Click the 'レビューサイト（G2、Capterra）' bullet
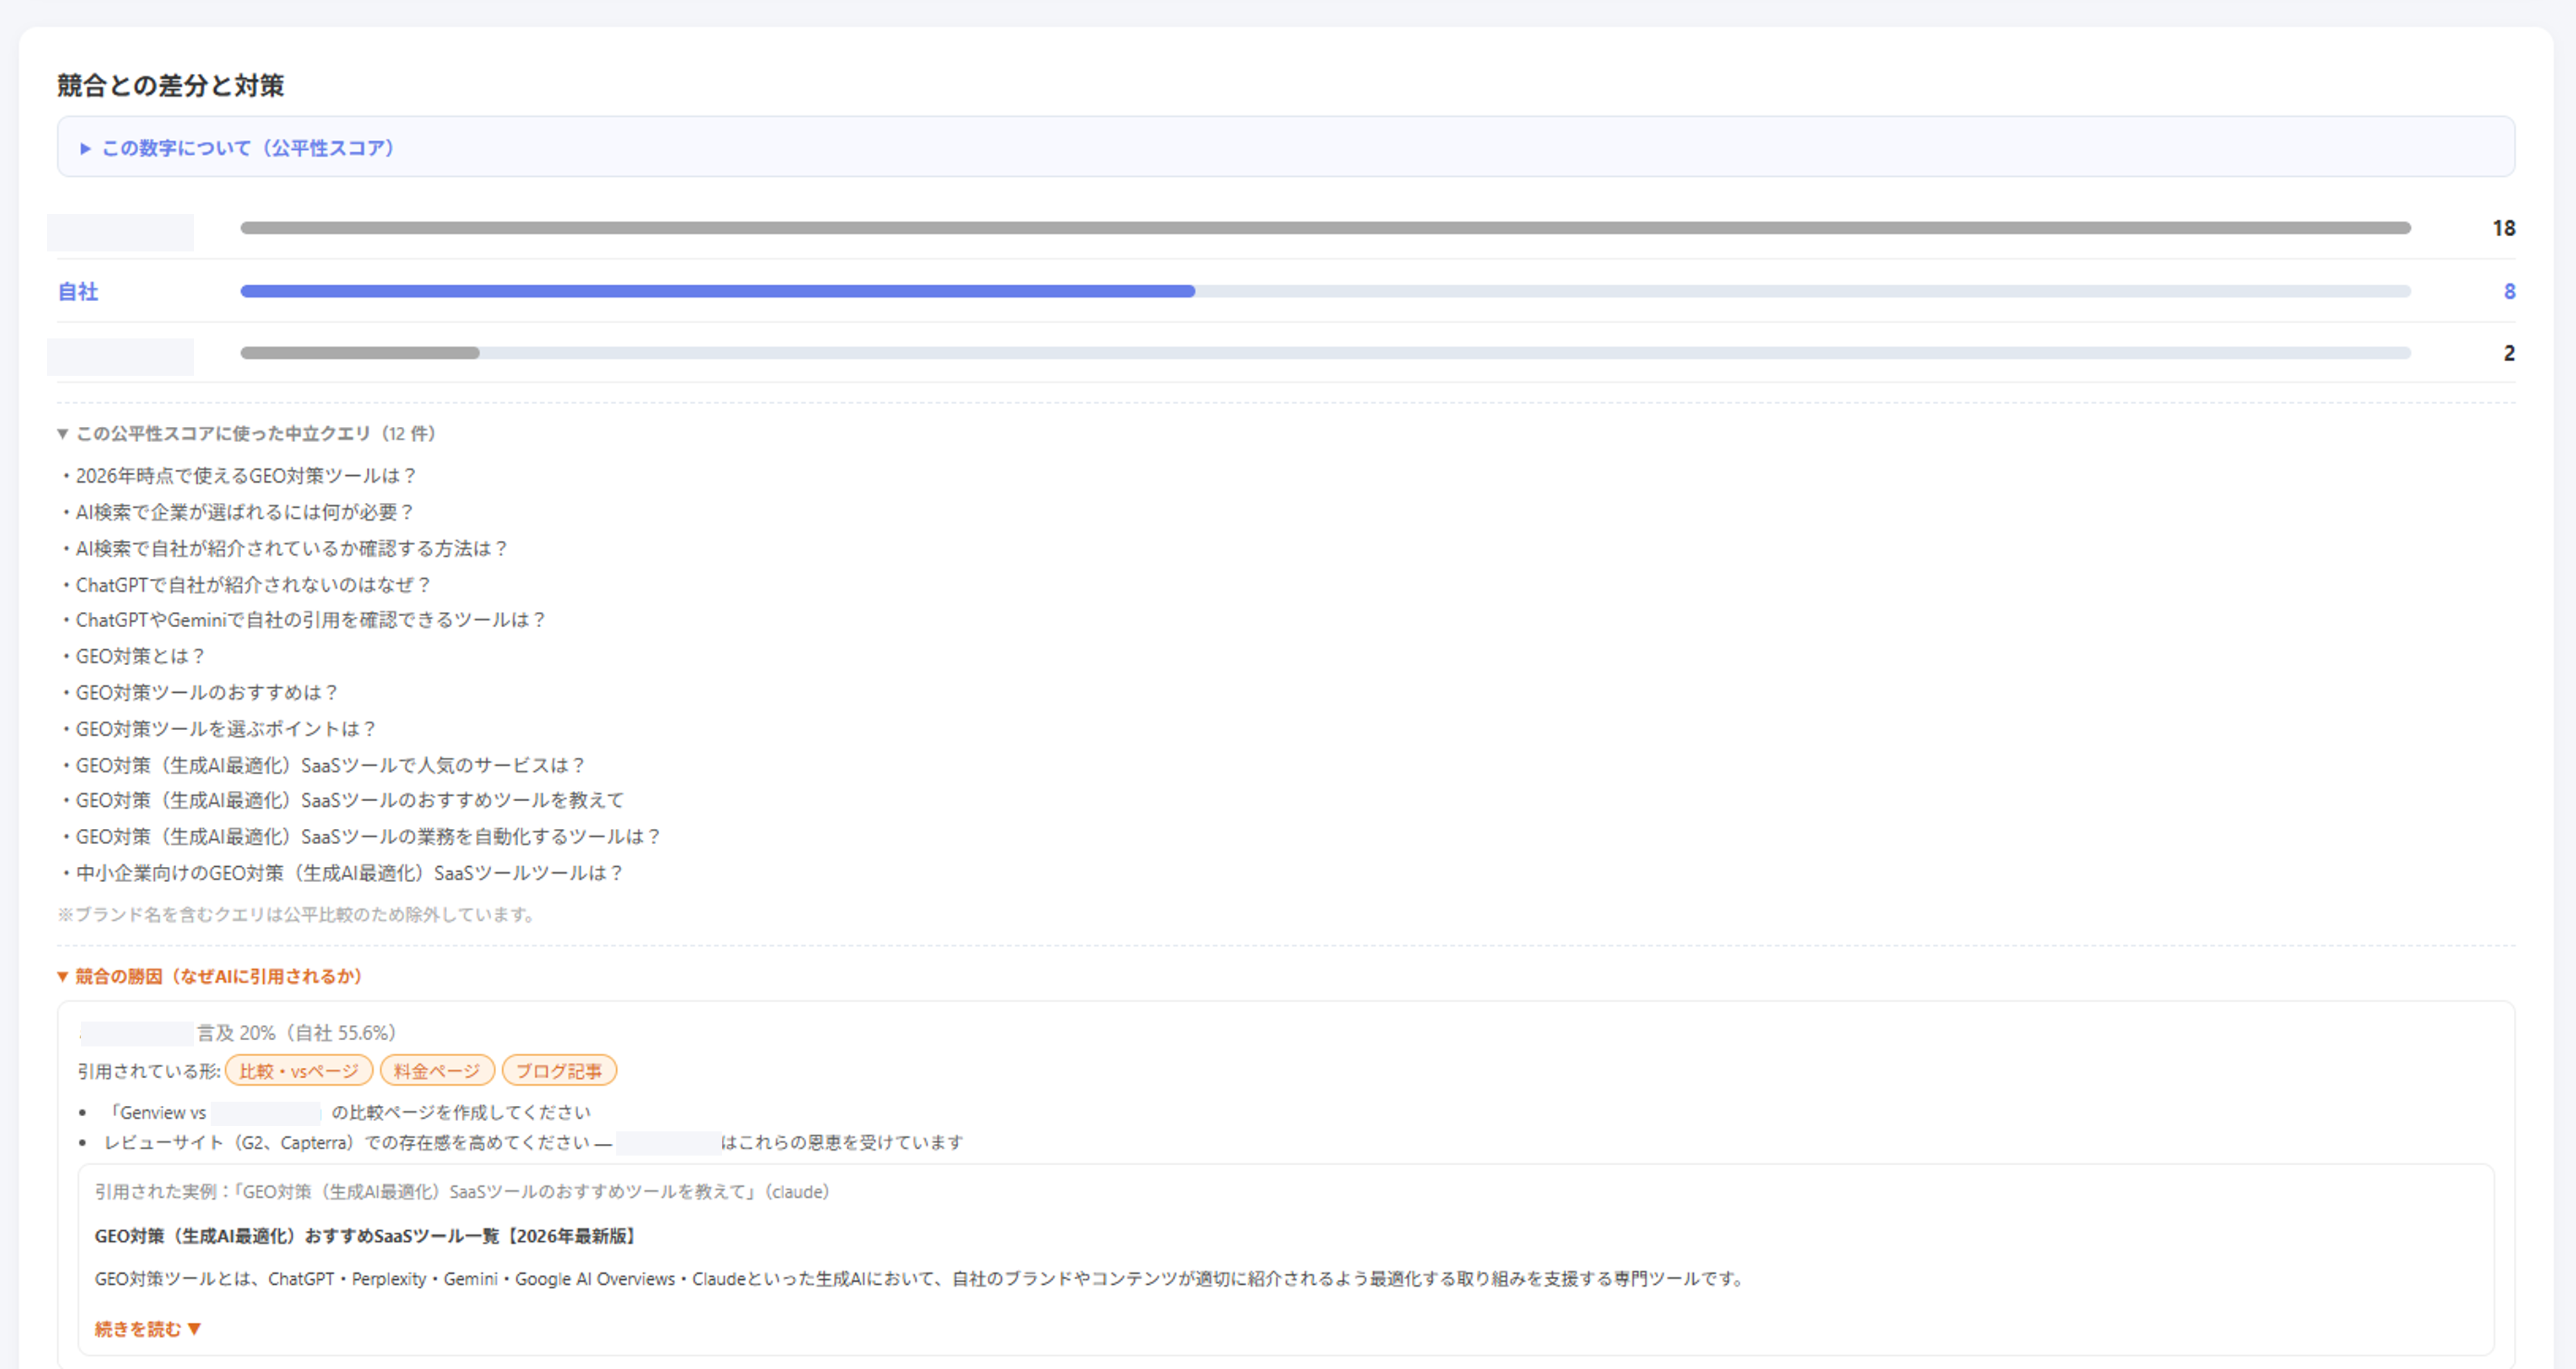 [534, 1142]
